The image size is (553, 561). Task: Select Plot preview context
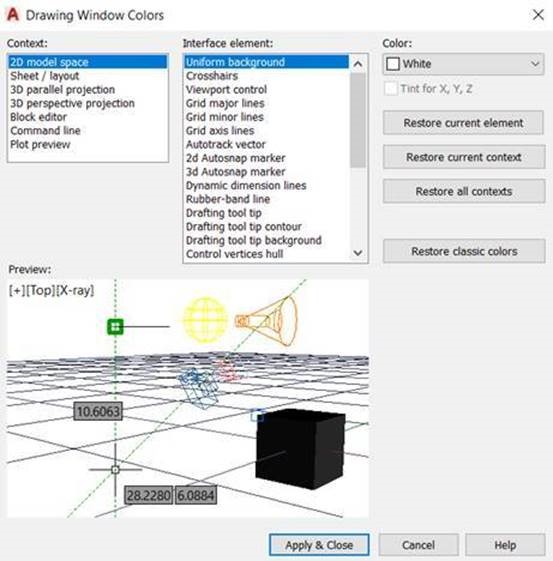(x=88, y=144)
